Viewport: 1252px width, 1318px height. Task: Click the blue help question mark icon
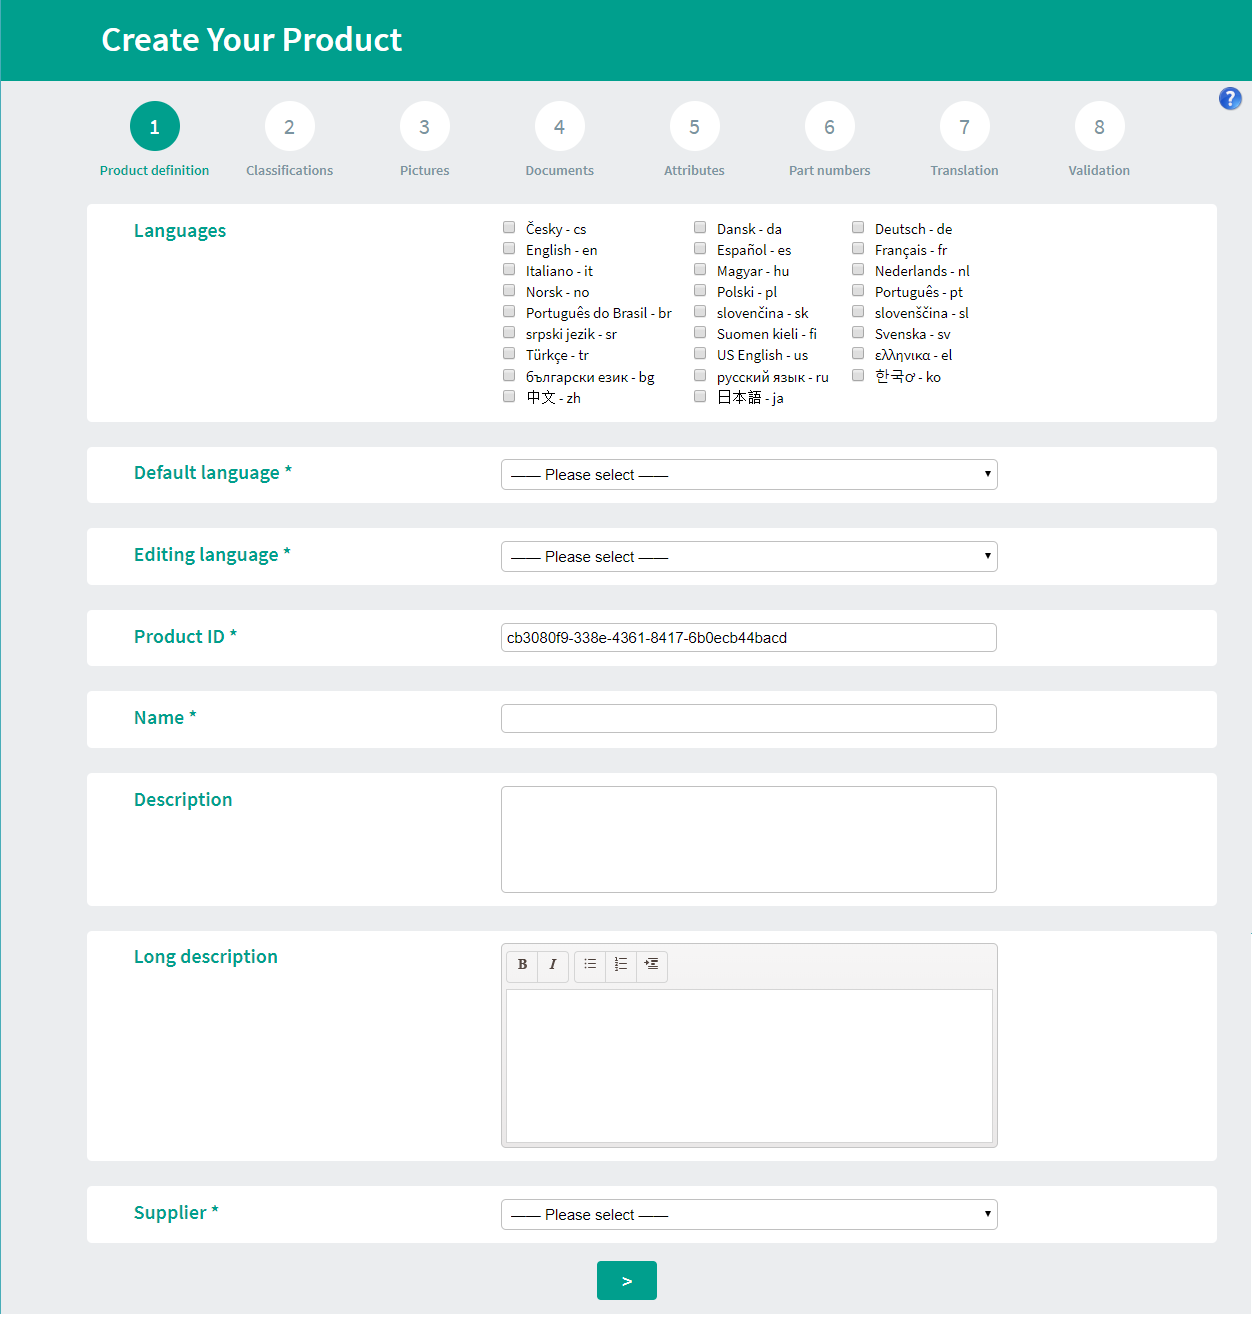(1230, 98)
